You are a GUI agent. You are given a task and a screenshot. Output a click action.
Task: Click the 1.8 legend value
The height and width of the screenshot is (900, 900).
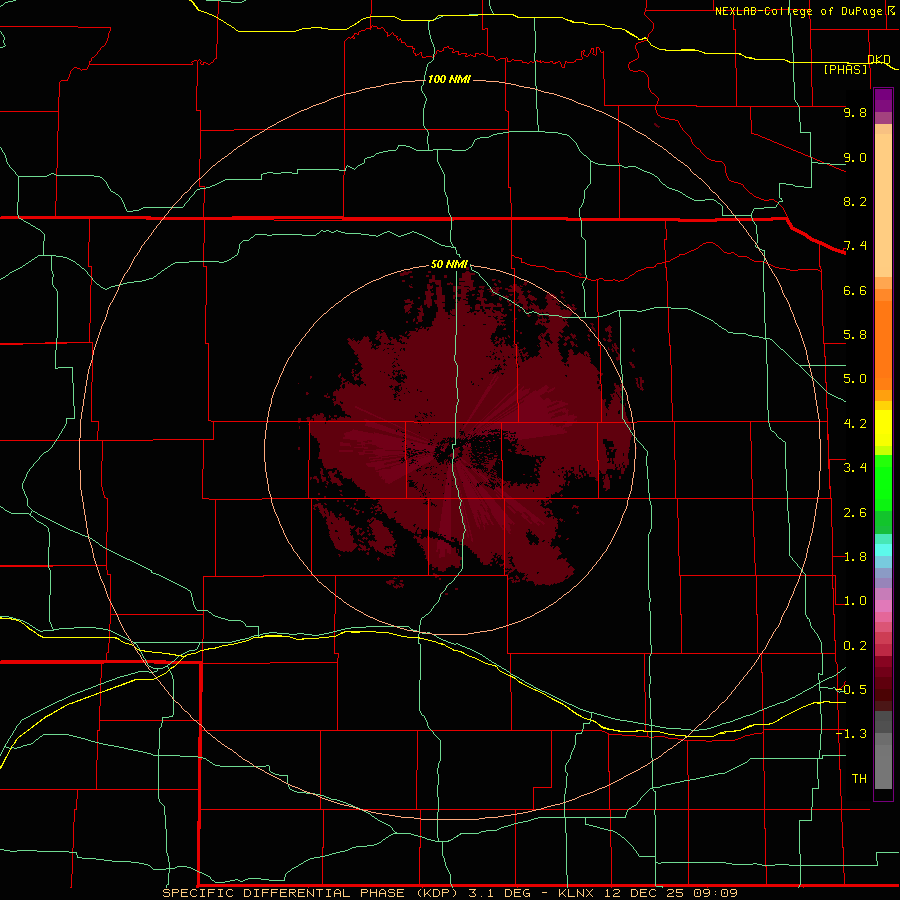pyautogui.click(x=855, y=557)
